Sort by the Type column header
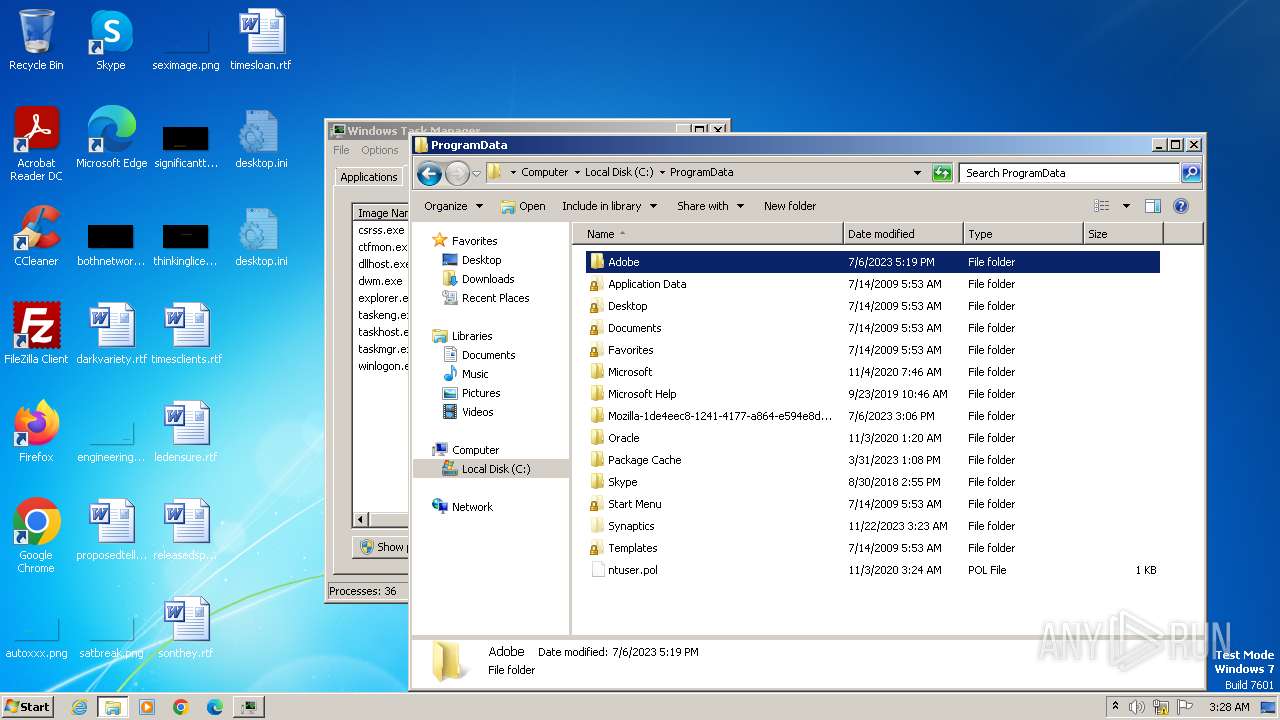The width and height of the screenshot is (1280, 720). point(1023,234)
